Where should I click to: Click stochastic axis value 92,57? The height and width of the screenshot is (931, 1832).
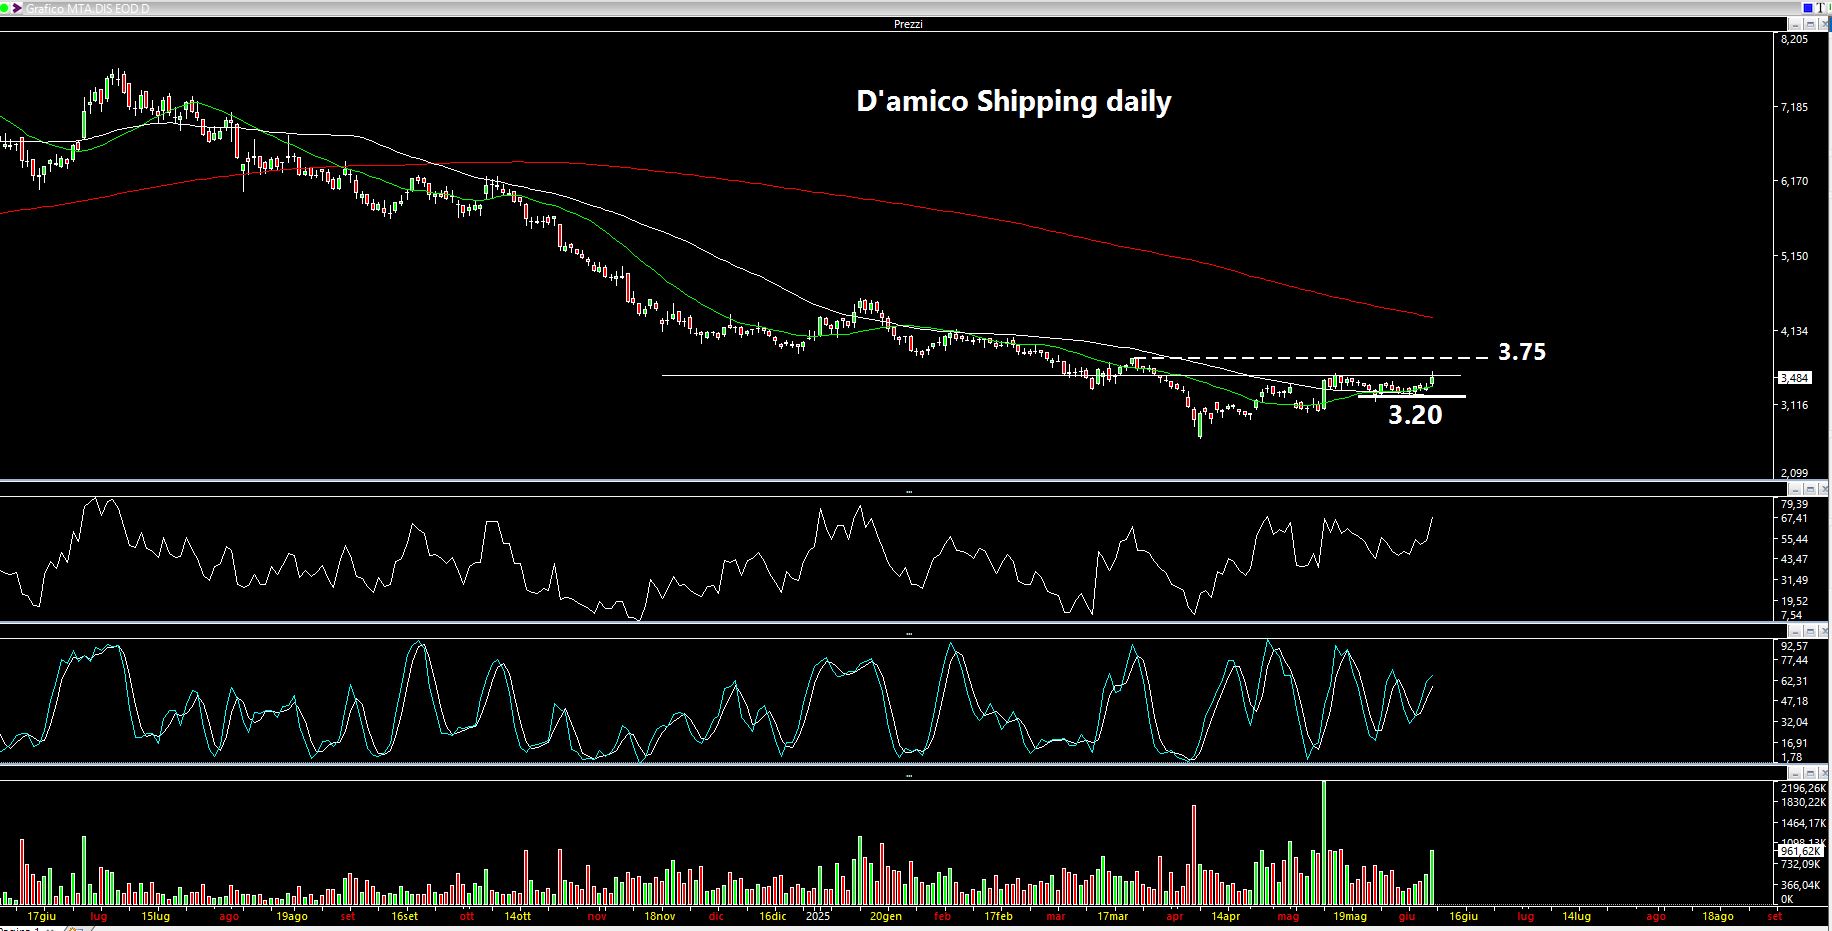1794,646
